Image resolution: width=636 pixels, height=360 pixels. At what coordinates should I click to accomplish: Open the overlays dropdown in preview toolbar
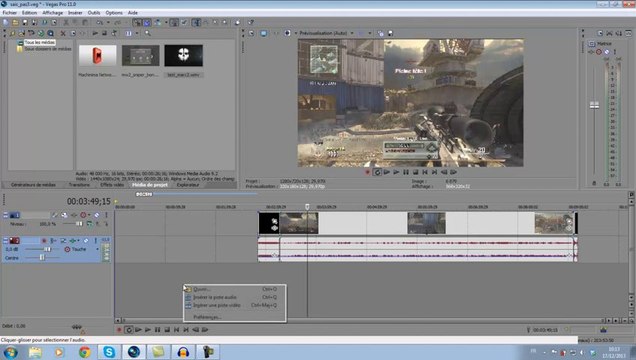point(370,33)
